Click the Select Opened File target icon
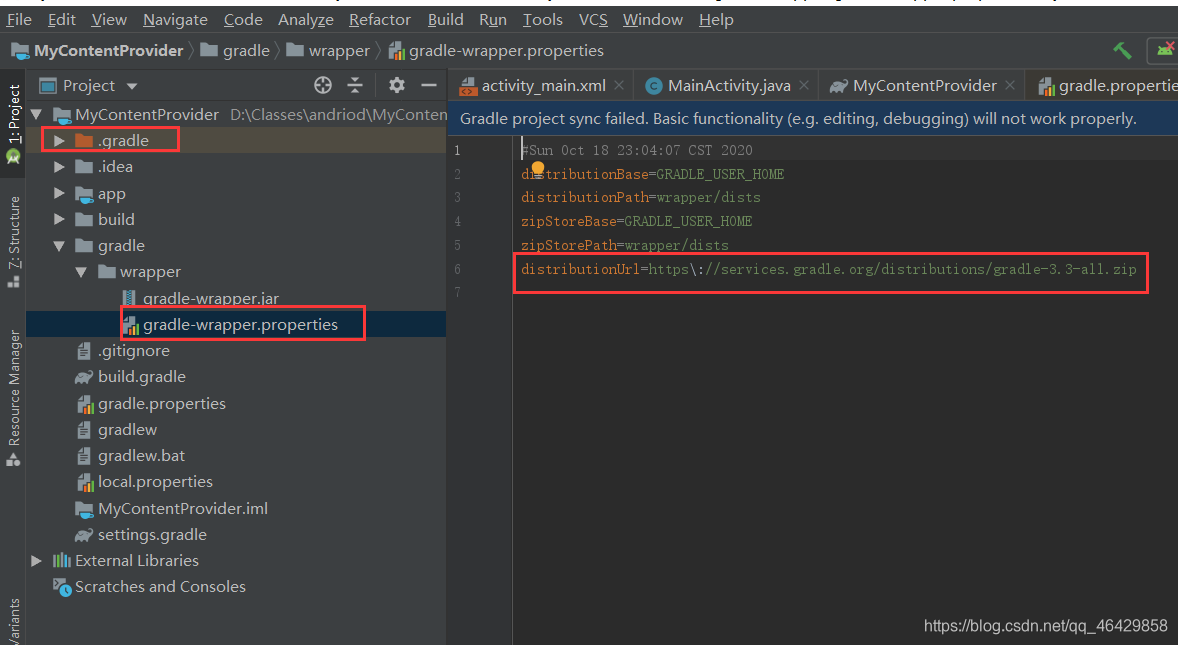 coord(322,85)
